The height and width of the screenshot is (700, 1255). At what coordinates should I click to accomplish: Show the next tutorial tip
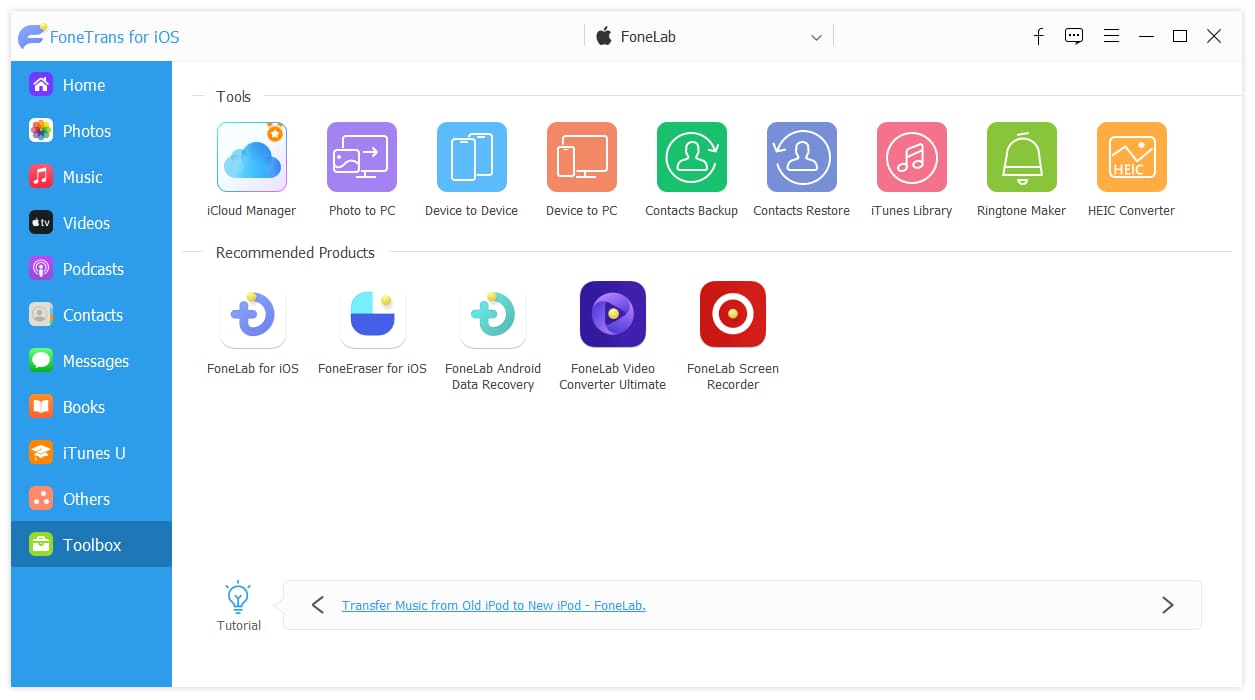(1167, 605)
